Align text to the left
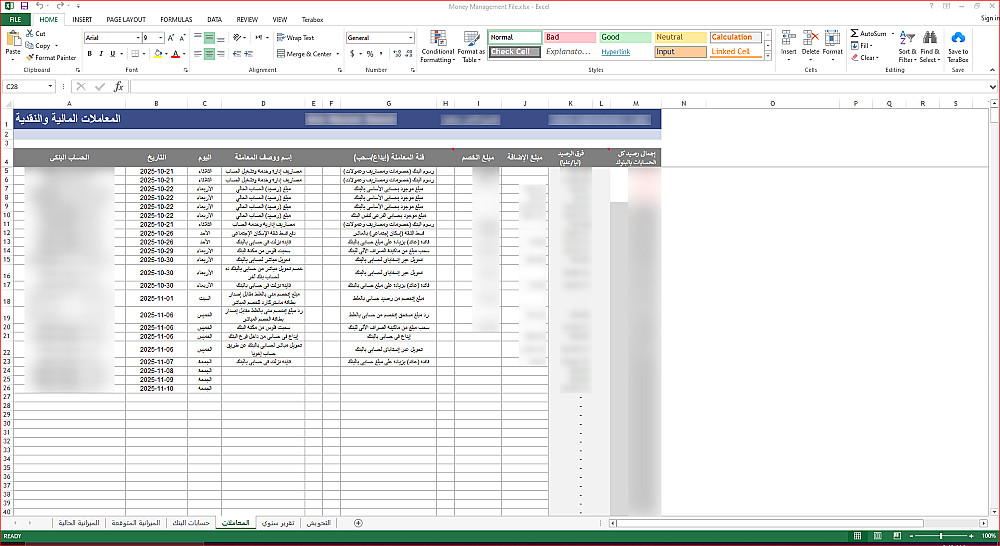 pyautogui.click(x=198, y=54)
